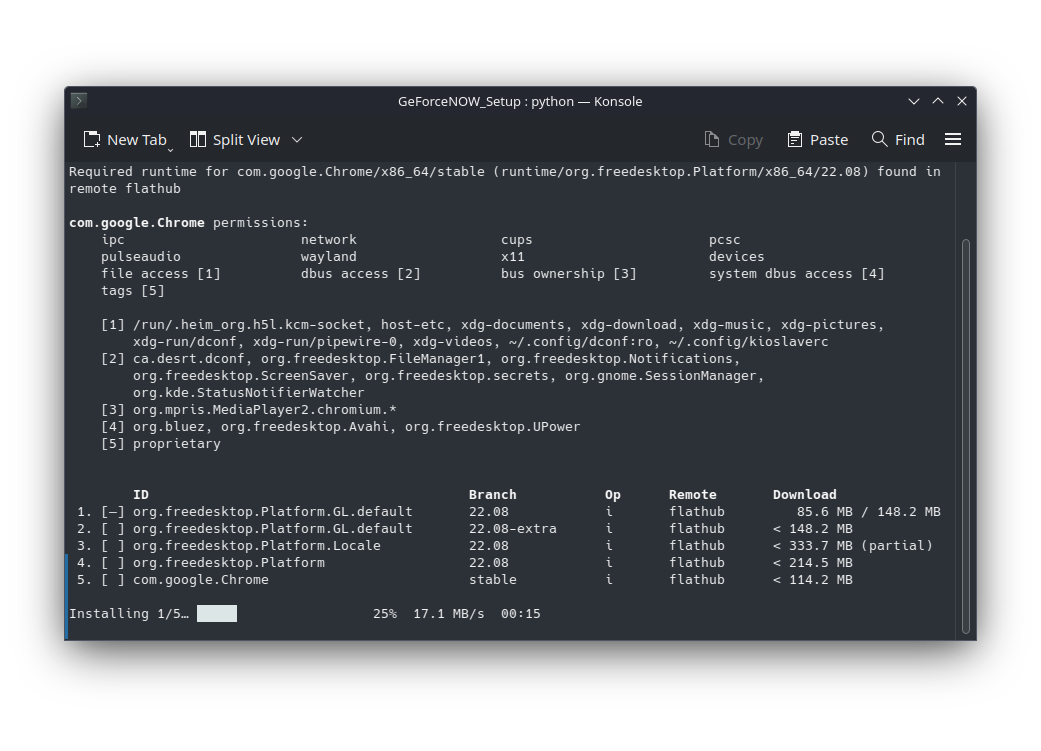Click 'Installing 1/5…' status text
The height and width of the screenshot is (751, 1041).
point(129,614)
